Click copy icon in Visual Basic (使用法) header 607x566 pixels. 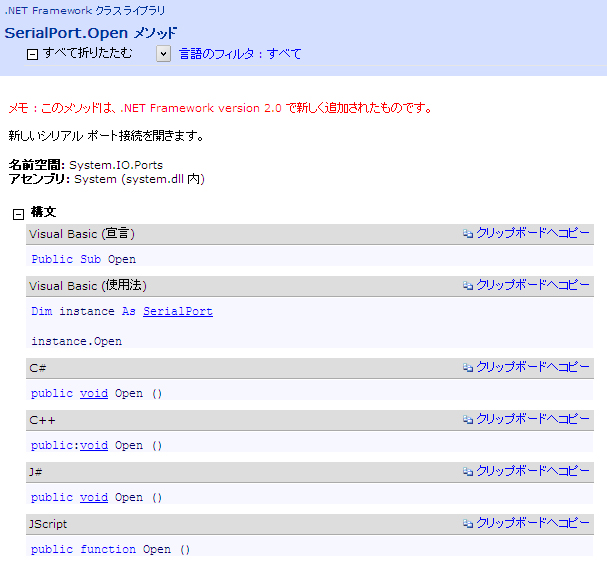point(468,285)
